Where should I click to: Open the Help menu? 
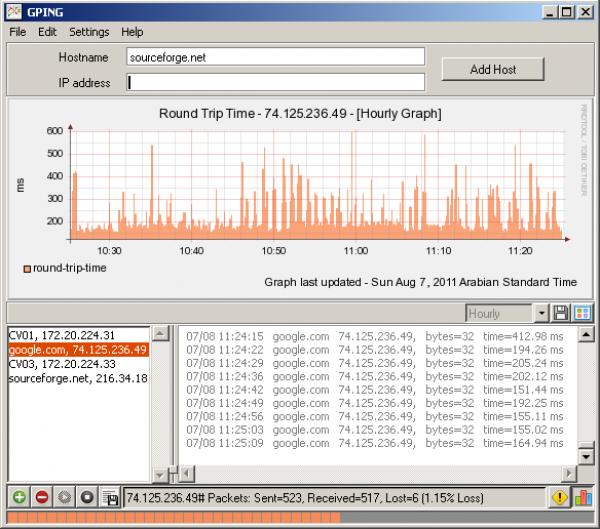(x=132, y=32)
